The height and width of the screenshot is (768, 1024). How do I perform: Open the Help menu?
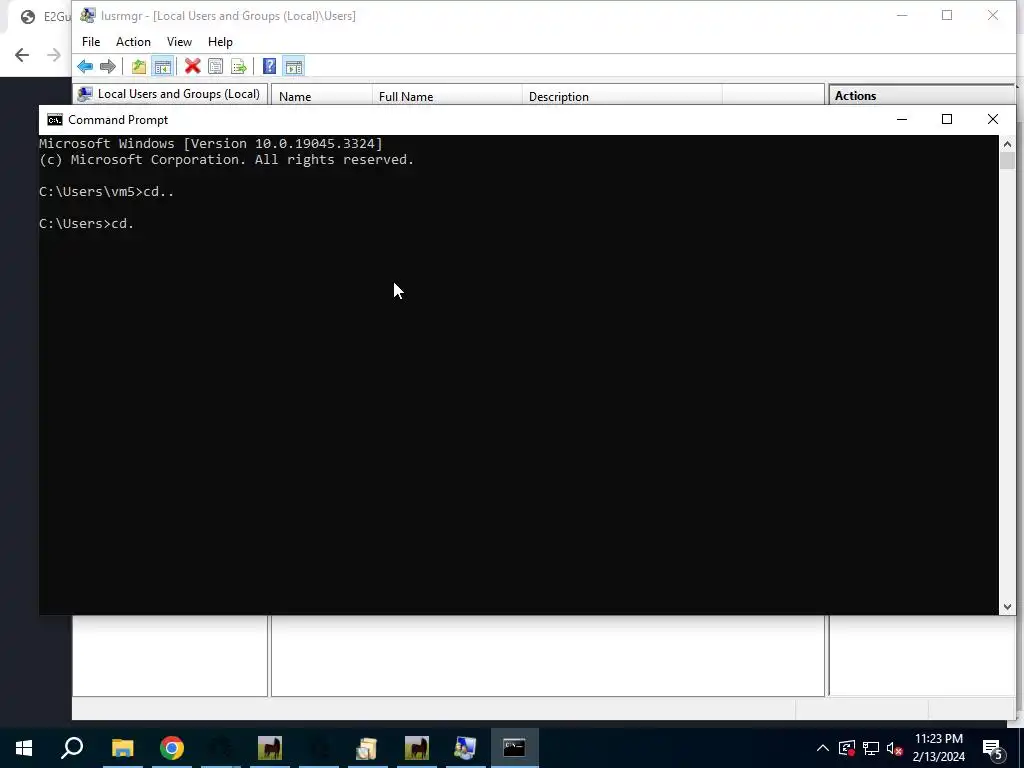[x=220, y=42]
